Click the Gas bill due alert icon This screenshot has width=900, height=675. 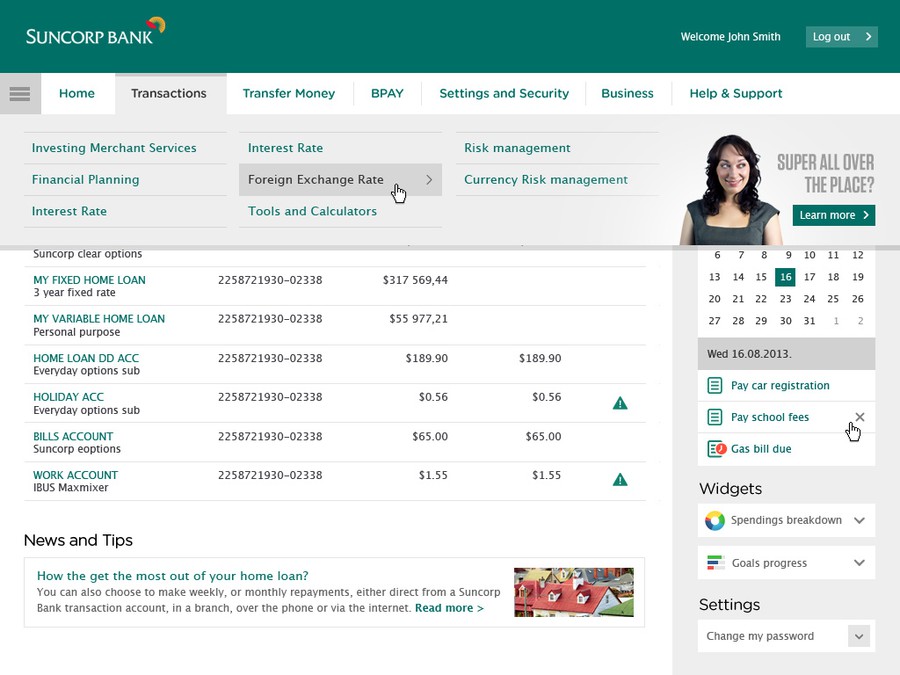click(715, 449)
